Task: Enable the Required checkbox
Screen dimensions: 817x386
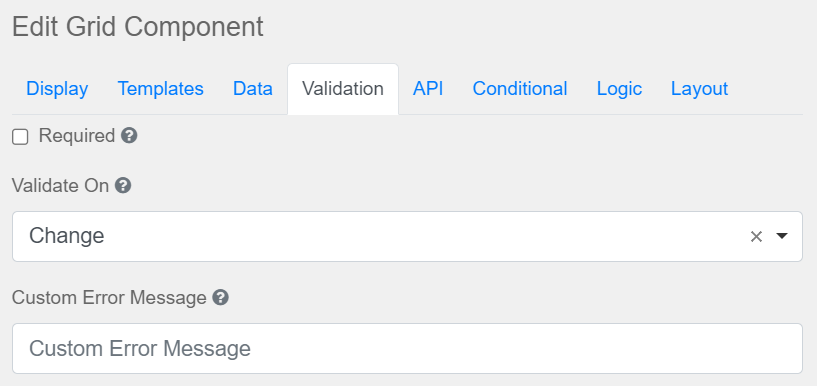Action: tap(20, 137)
